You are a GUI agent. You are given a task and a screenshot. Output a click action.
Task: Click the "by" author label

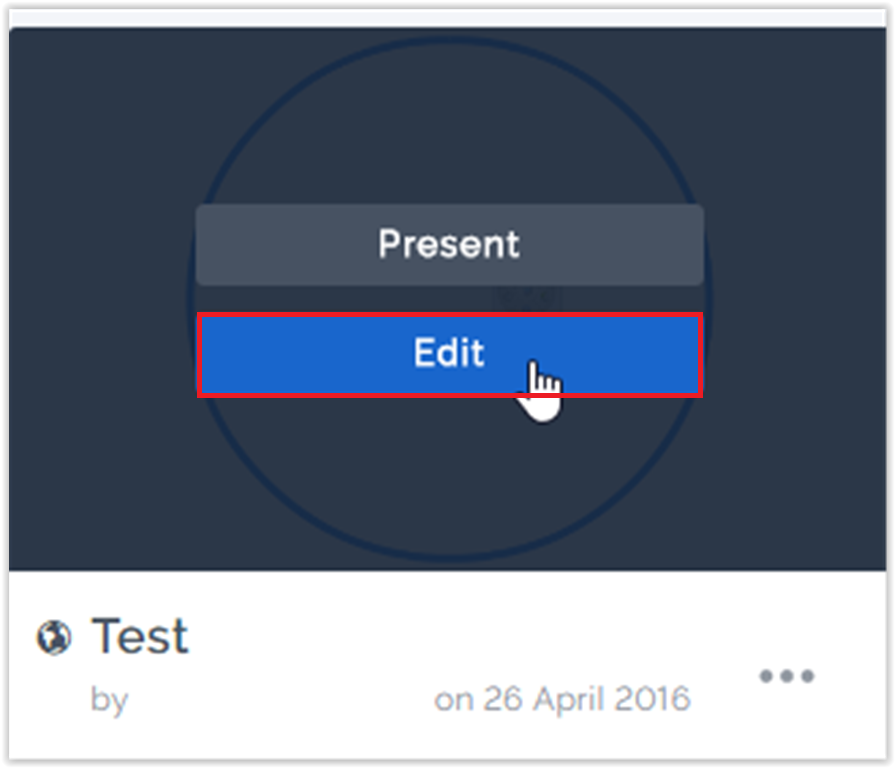click(x=109, y=700)
